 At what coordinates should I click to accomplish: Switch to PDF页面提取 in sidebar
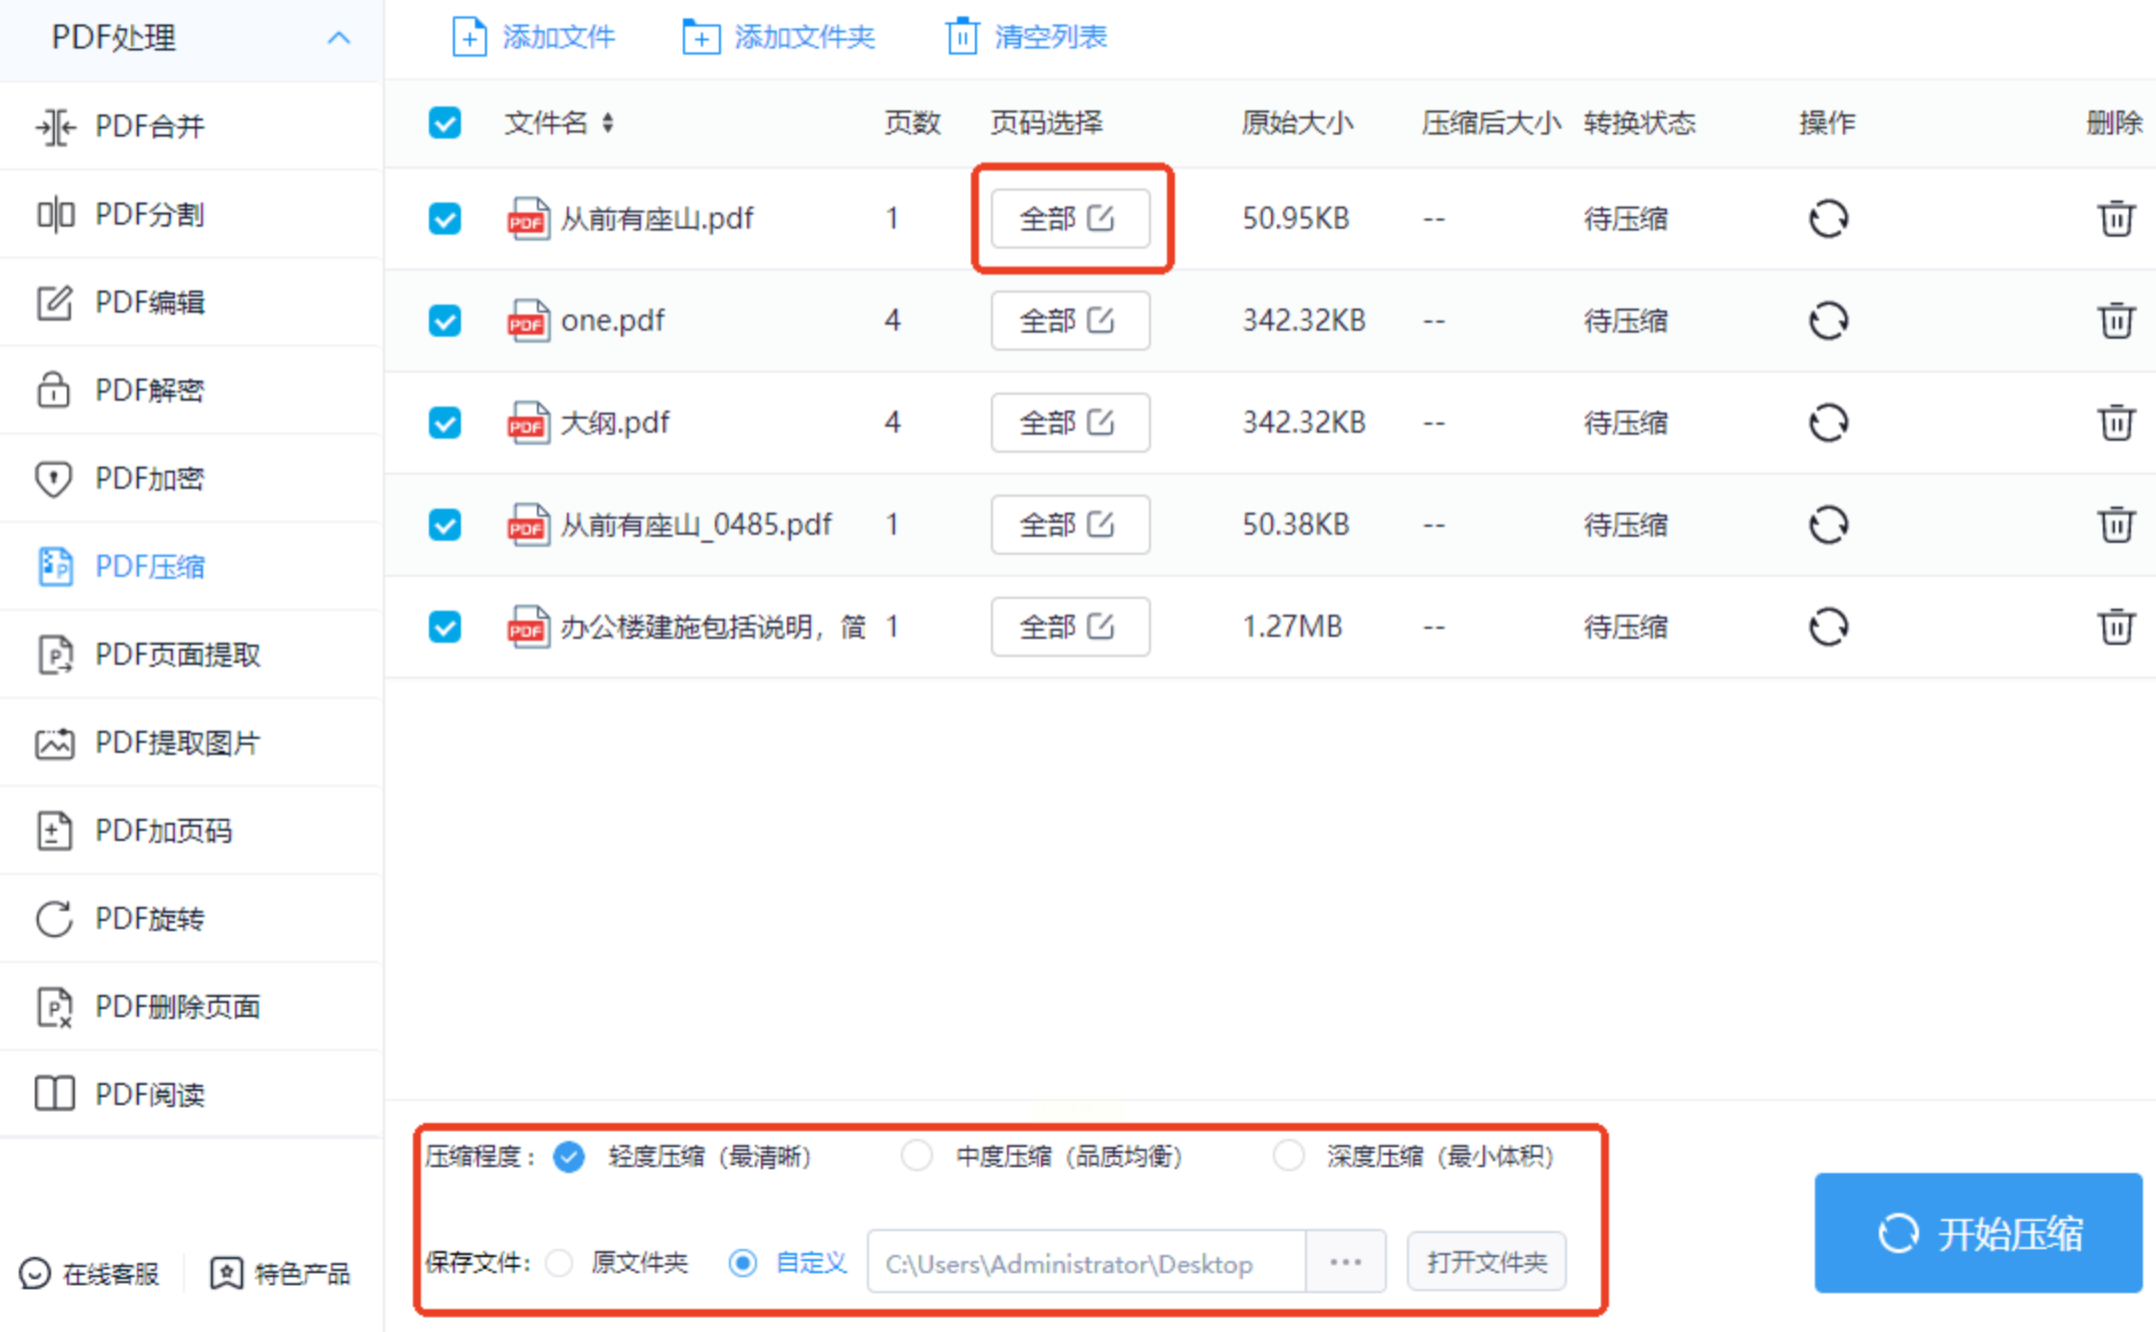177,655
